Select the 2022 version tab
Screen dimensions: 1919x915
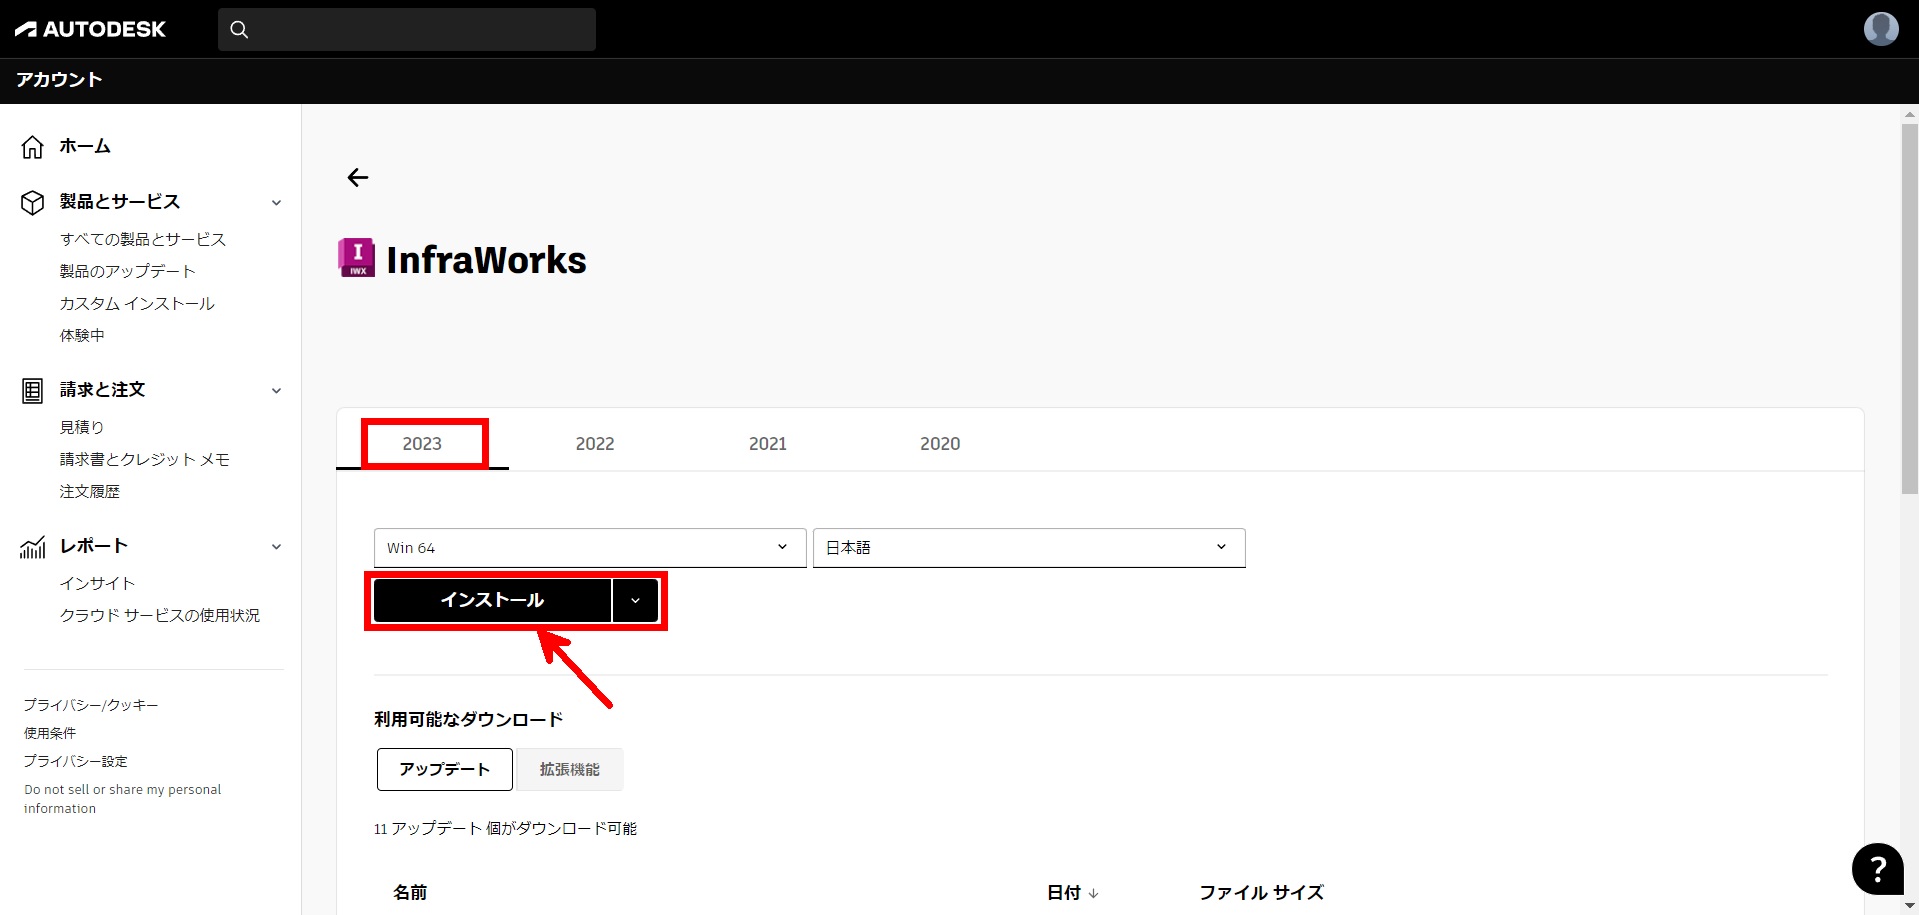[x=595, y=444]
